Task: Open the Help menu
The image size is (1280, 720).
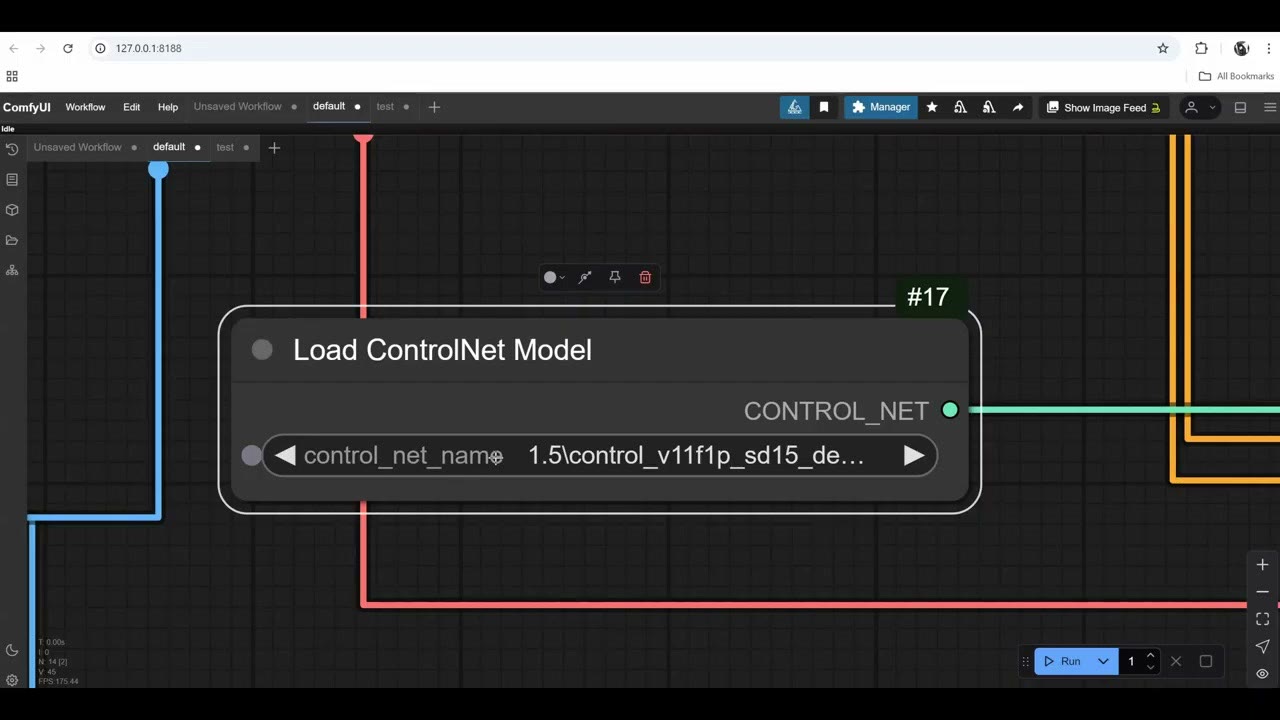Action: [x=168, y=107]
